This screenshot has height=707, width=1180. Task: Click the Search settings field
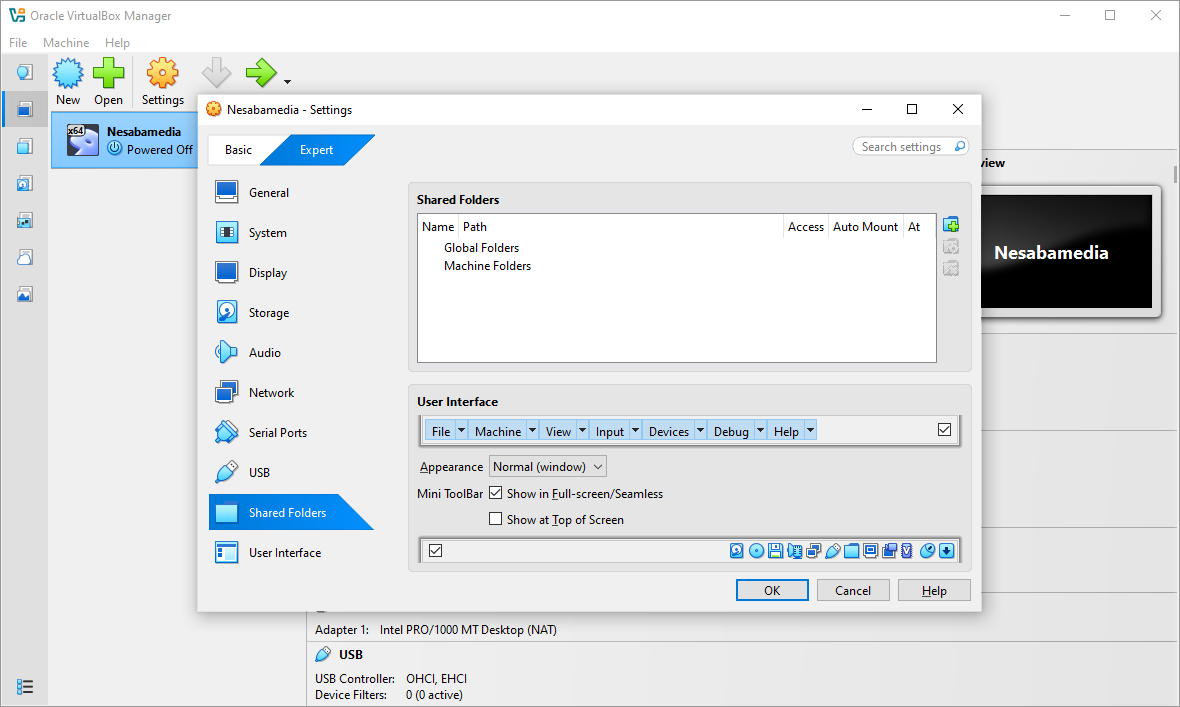pos(910,147)
